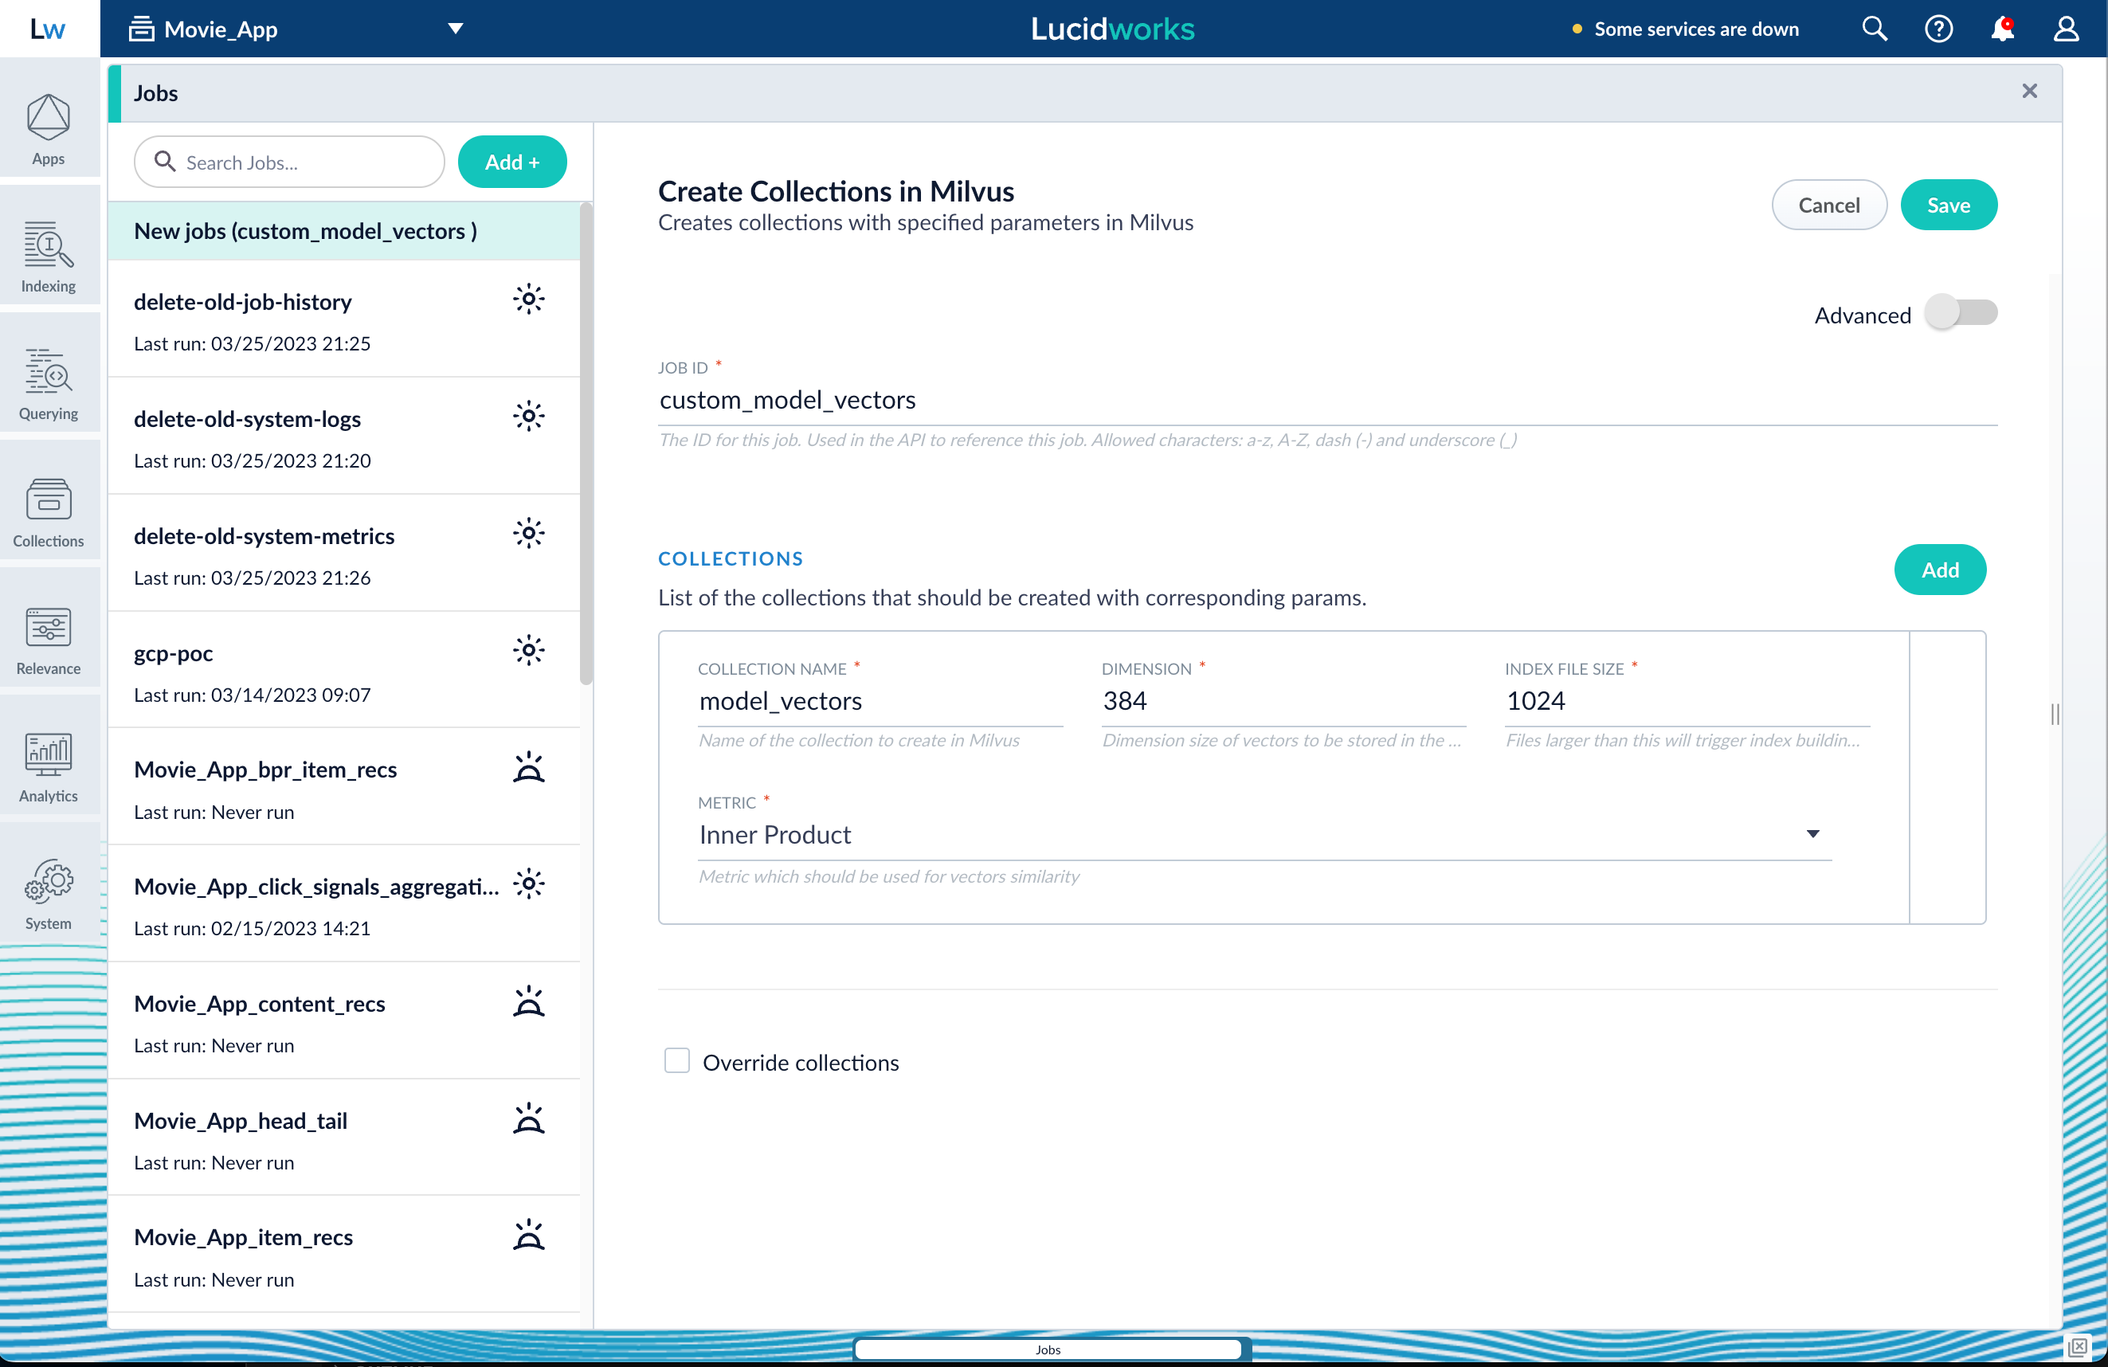Click the notifications bell icon
2108x1367 pixels.
[x=2002, y=29]
